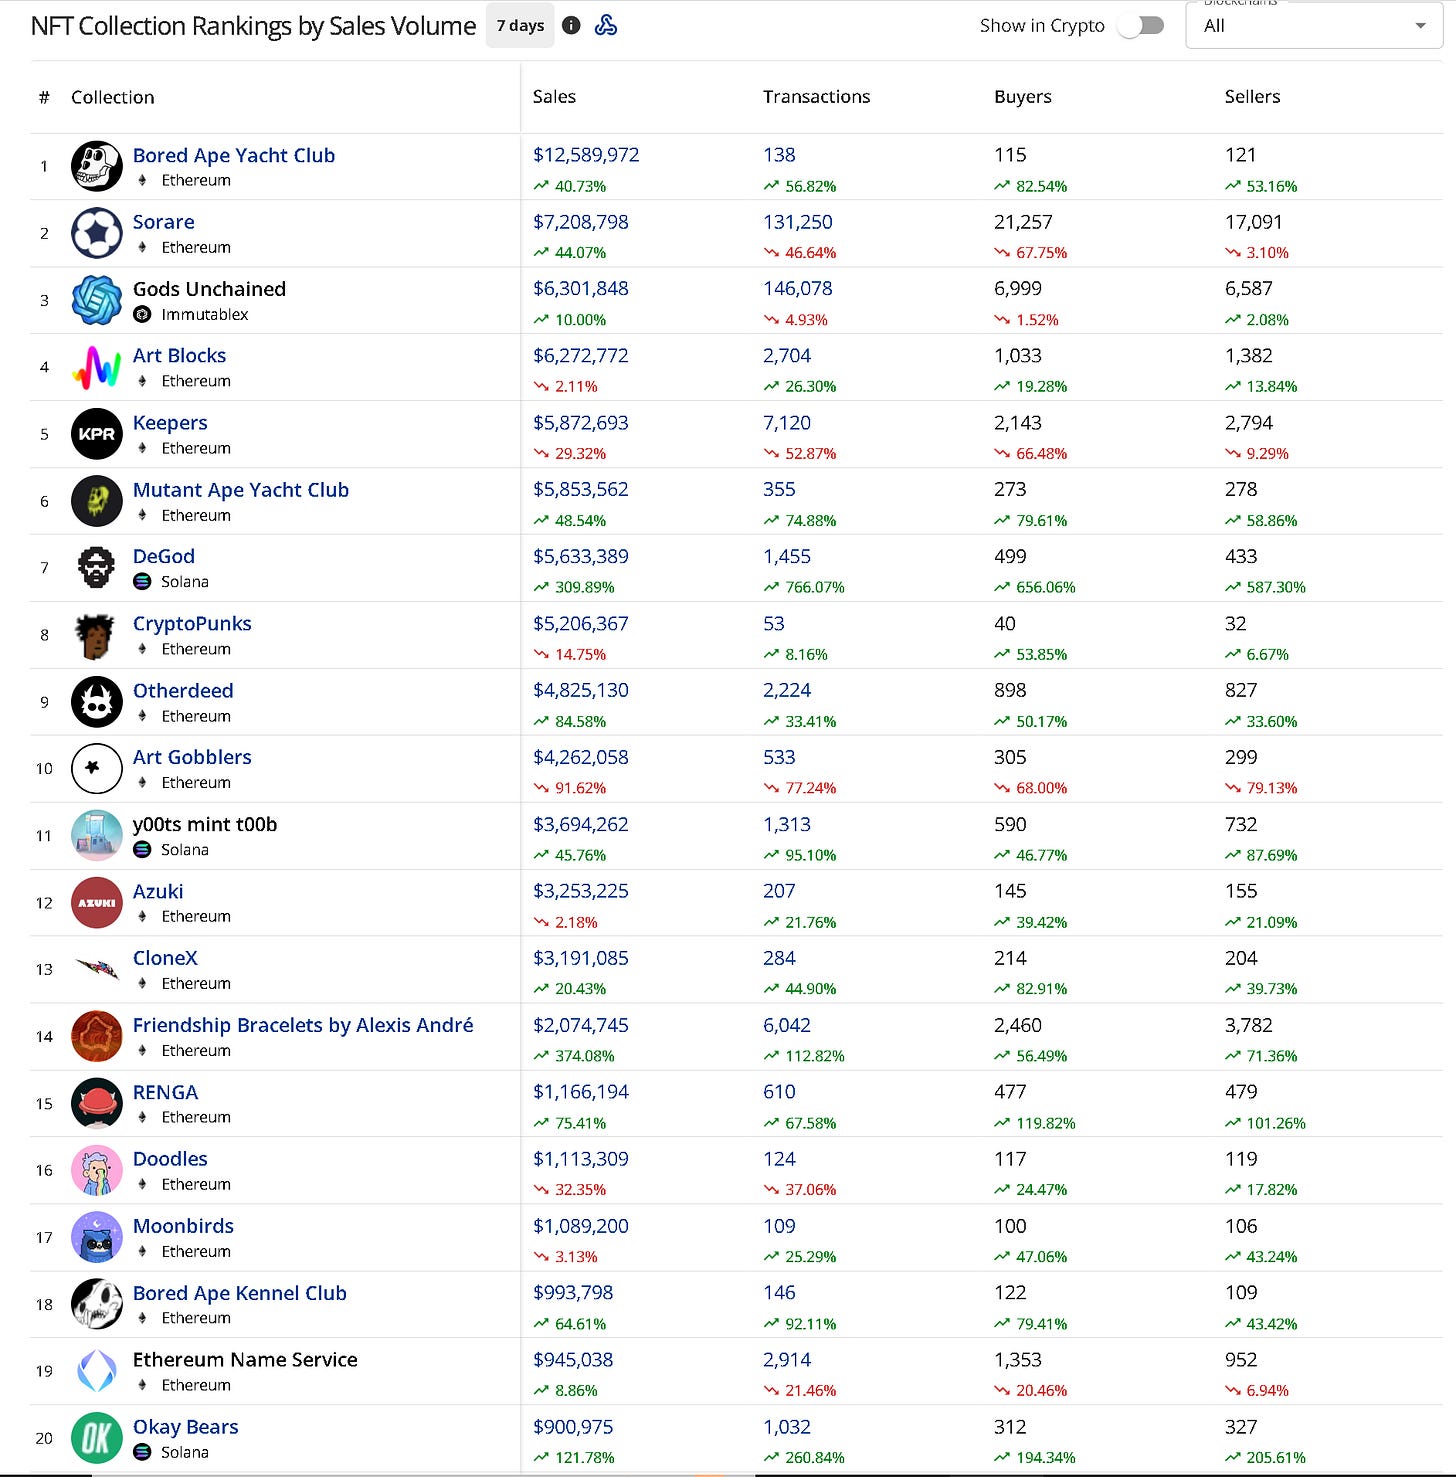Image resolution: width=1456 pixels, height=1477 pixels.
Task: Click the CloneX collection logo
Action: 97,969
